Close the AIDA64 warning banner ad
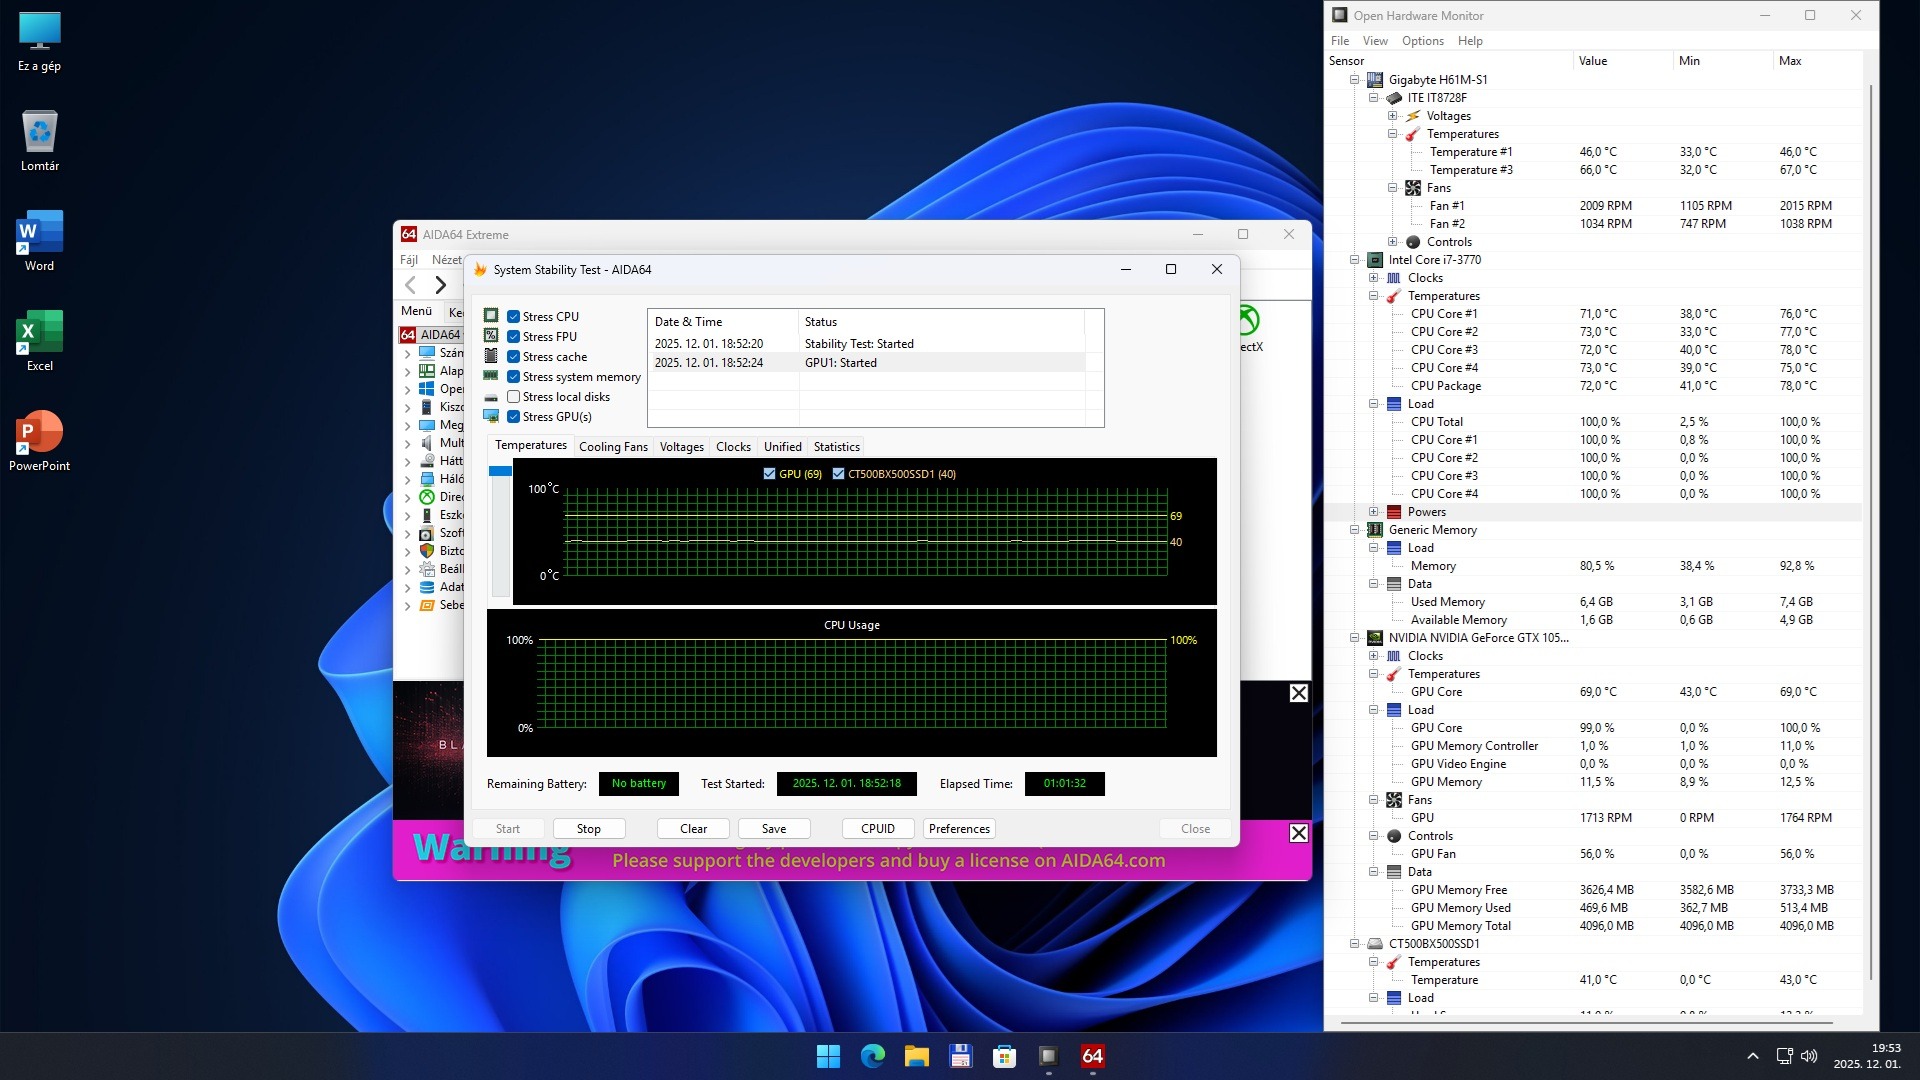Viewport: 1920px width, 1080px height. coord(1298,833)
